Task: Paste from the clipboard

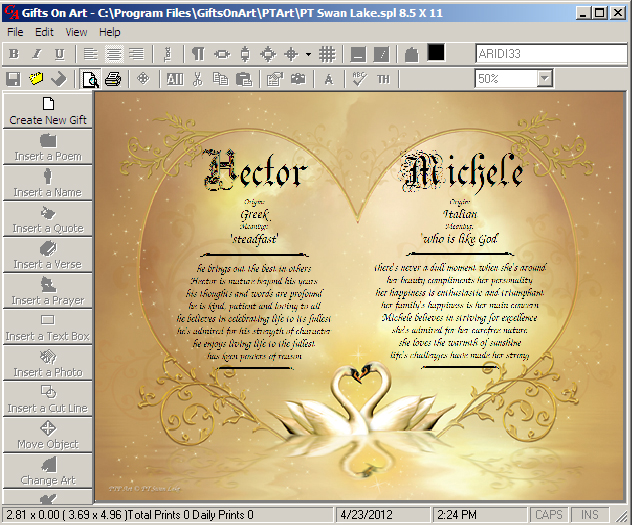Action: 244,79
